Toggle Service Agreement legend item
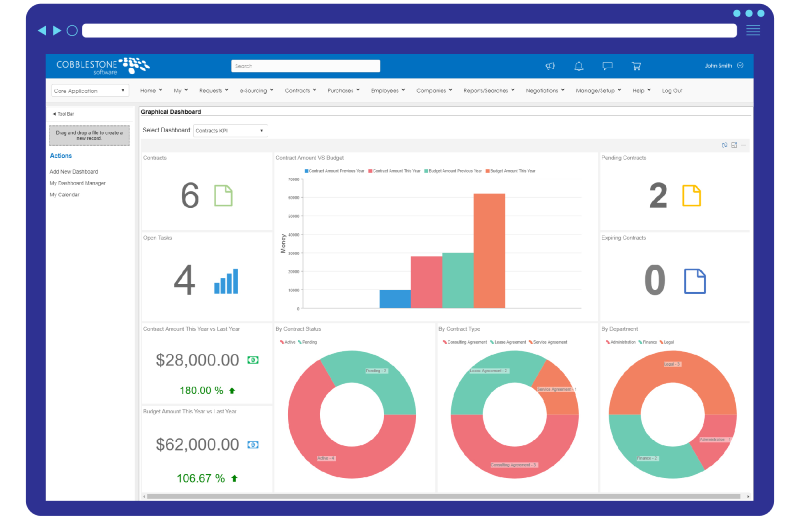The height and width of the screenshot is (520, 800). click(548, 342)
